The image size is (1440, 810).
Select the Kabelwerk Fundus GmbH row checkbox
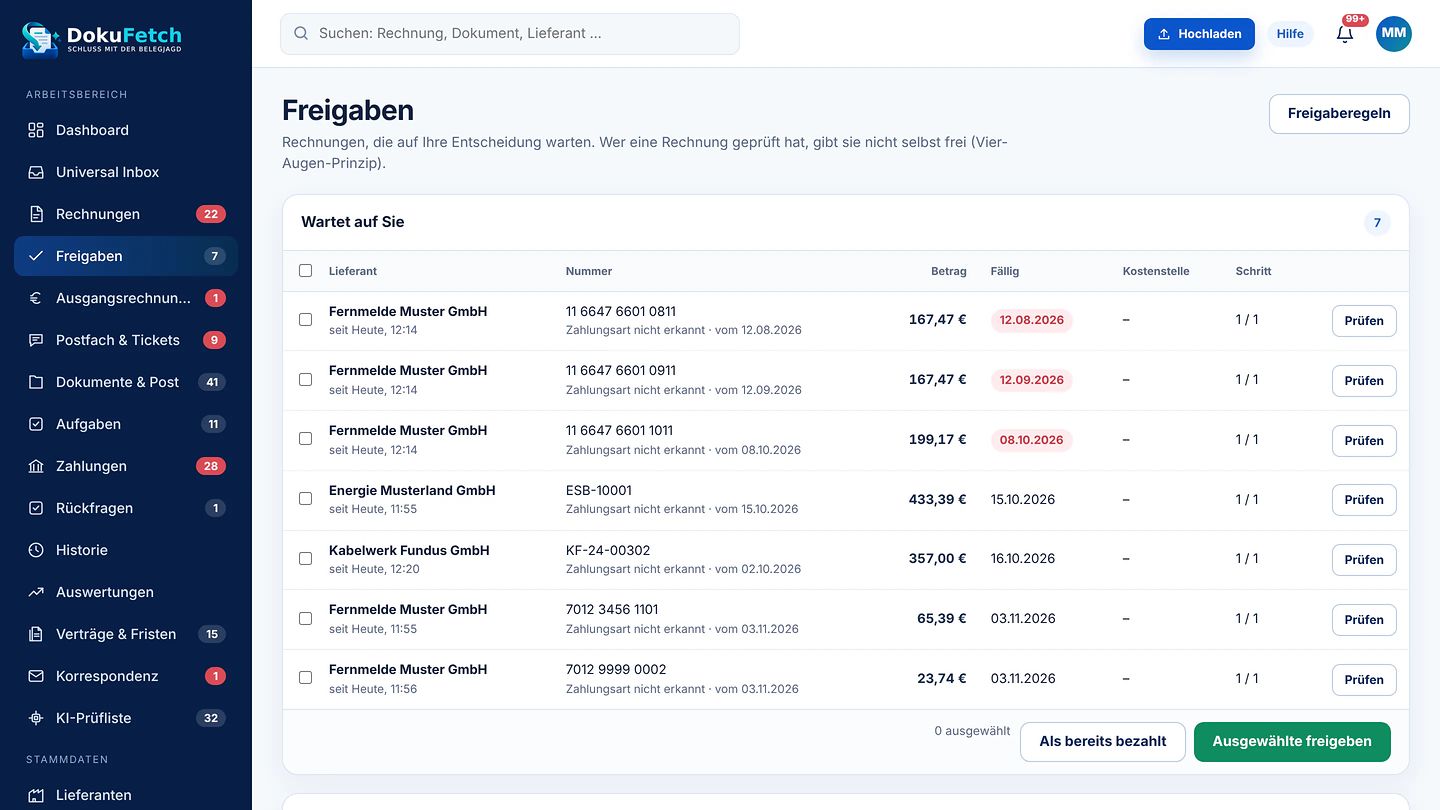(x=306, y=559)
